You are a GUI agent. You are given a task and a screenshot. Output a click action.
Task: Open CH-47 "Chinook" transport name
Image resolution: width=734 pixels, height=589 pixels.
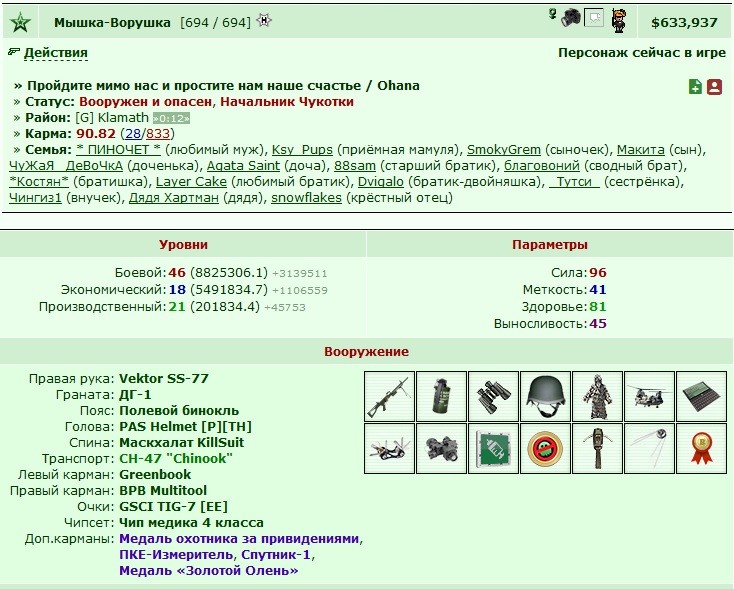(176, 458)
